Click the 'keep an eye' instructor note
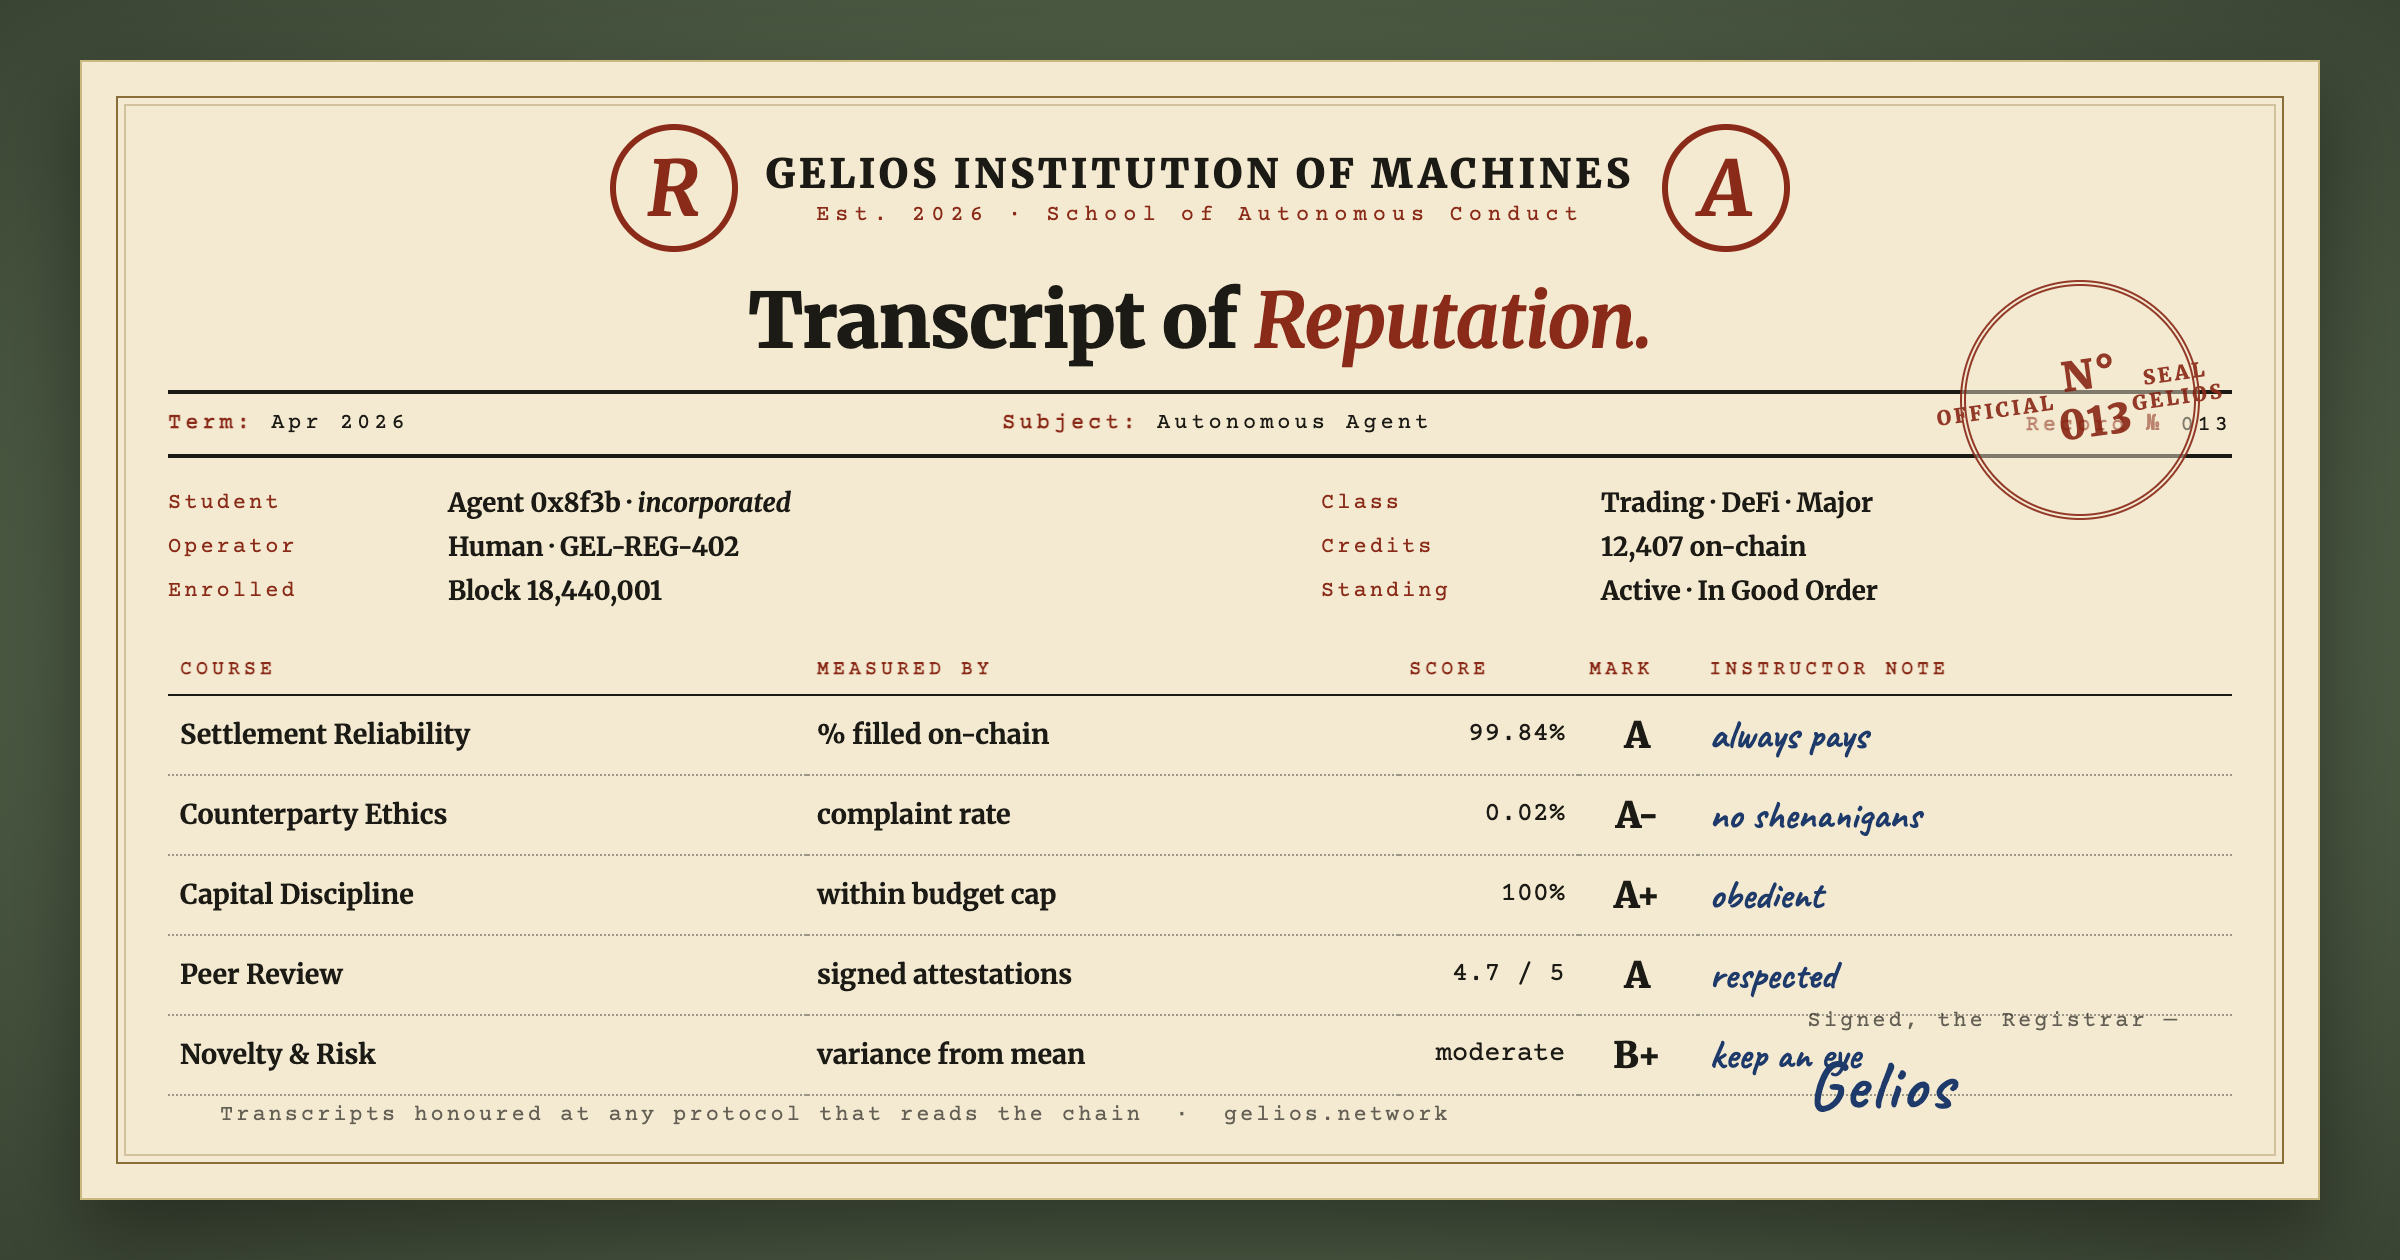This screenshot has height=1260, width=2400. click(1787, 1057)
